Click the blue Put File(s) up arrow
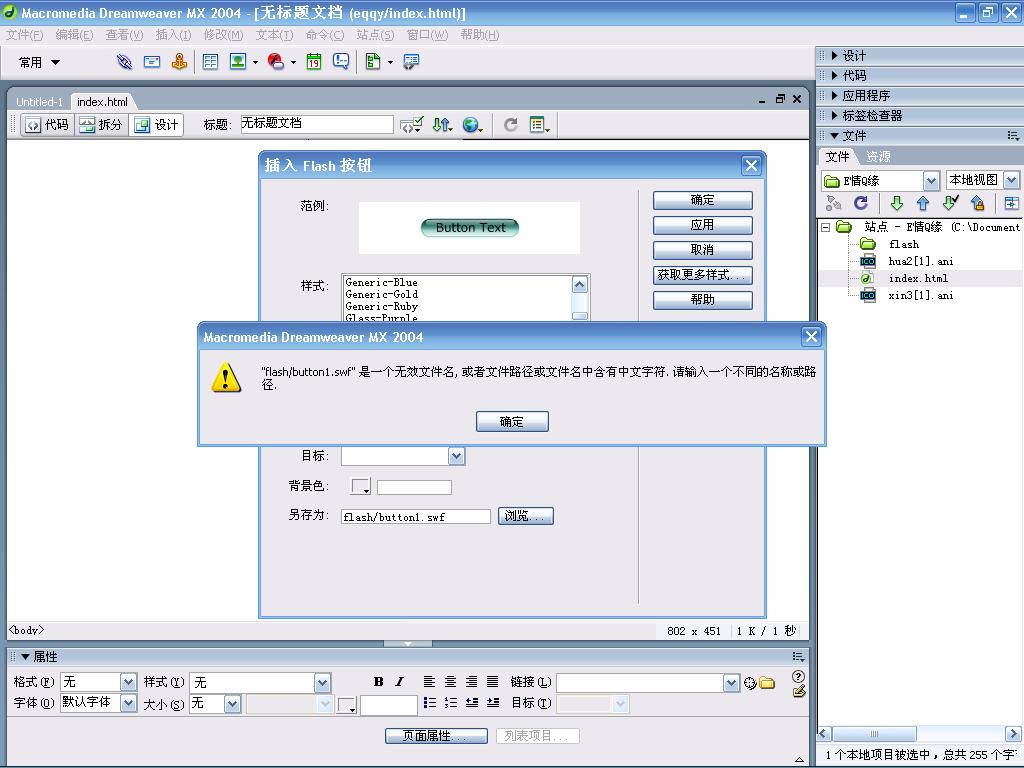Screen dimensions: 1024x768 923,203
